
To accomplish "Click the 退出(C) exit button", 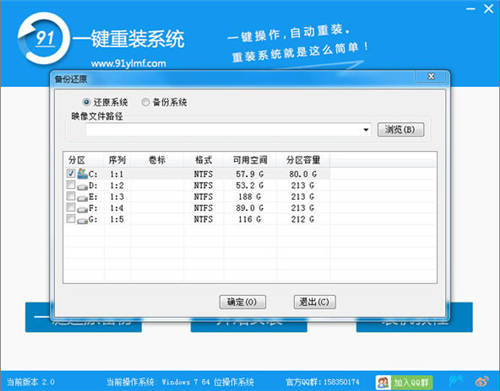I will [314, 302].
